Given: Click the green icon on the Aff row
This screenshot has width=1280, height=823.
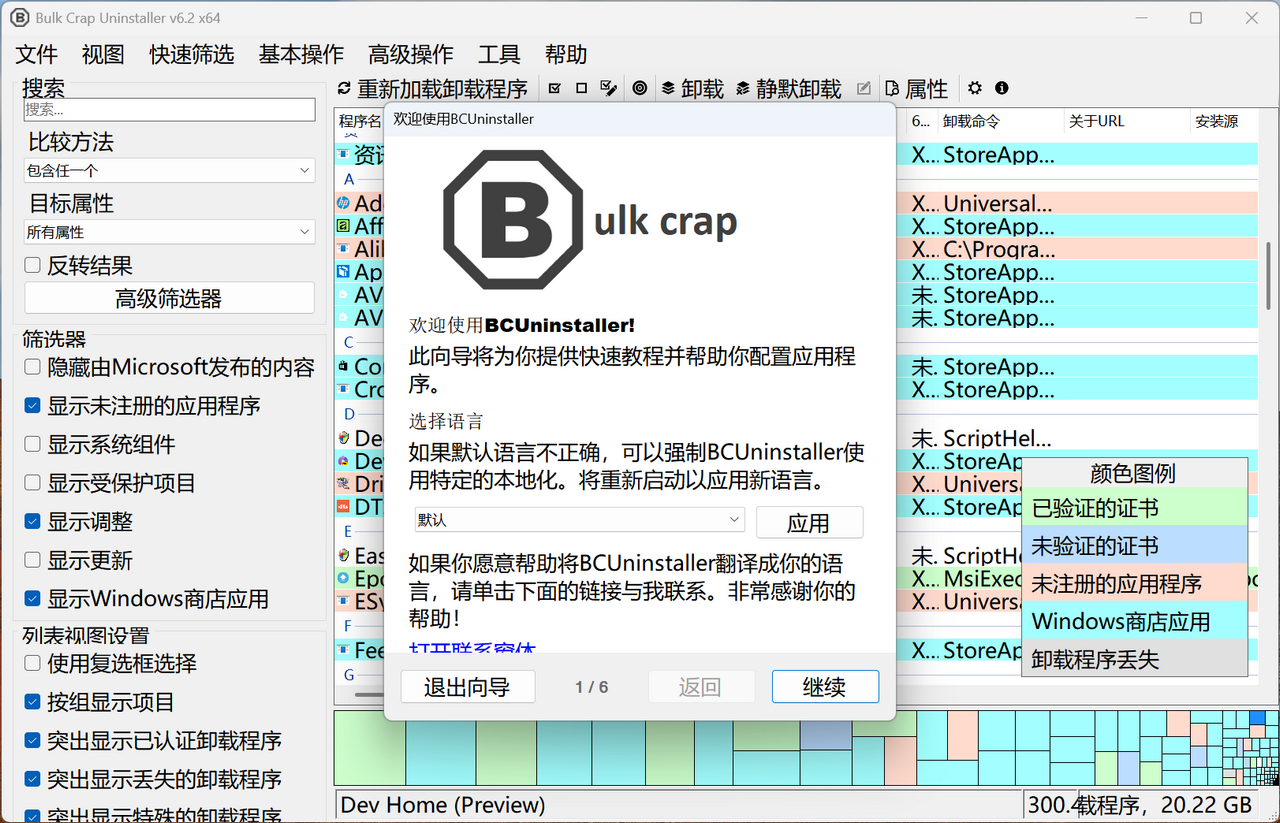Looking at the screenshot, I should tap(344, 226).
